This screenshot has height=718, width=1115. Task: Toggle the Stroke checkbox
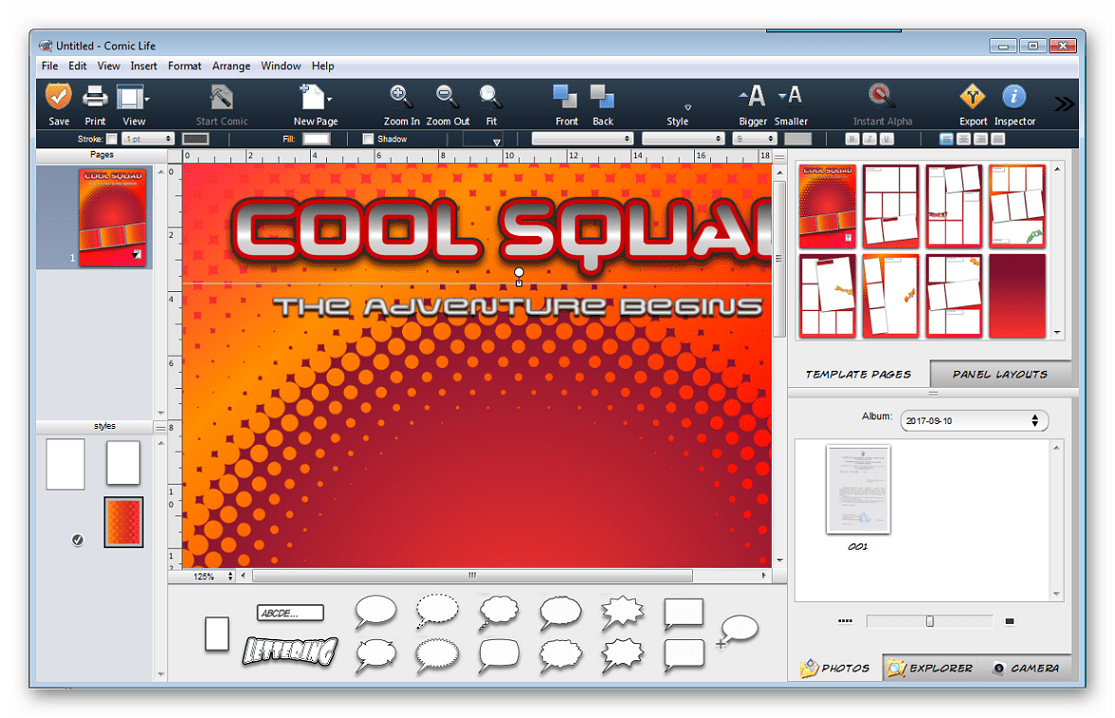click(112, 139)
